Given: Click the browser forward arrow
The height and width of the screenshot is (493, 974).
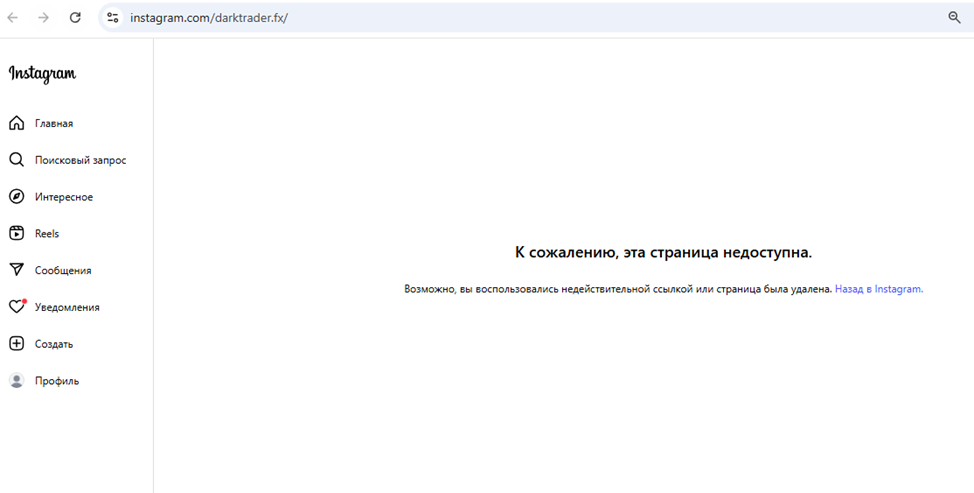Looking at the screenshot, I should (43, 17).
